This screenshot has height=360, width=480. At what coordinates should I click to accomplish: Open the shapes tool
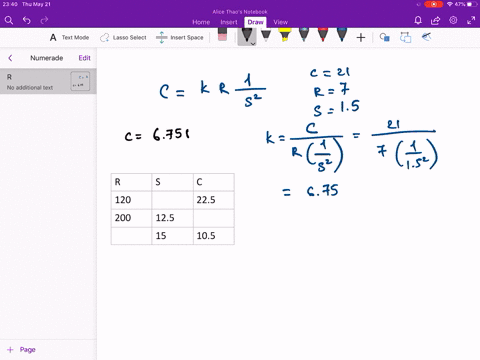point(384,37)
